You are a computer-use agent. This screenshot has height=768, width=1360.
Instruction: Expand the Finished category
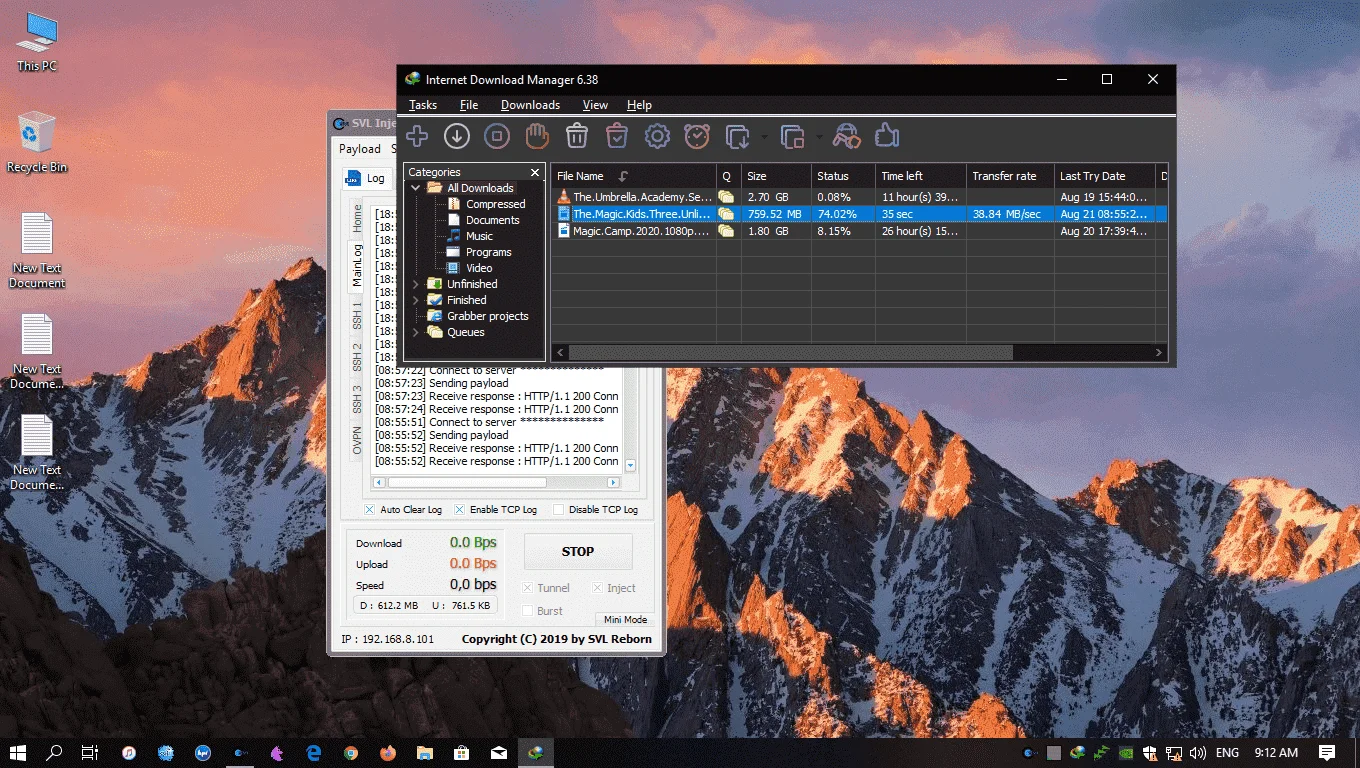pos(416,300)
